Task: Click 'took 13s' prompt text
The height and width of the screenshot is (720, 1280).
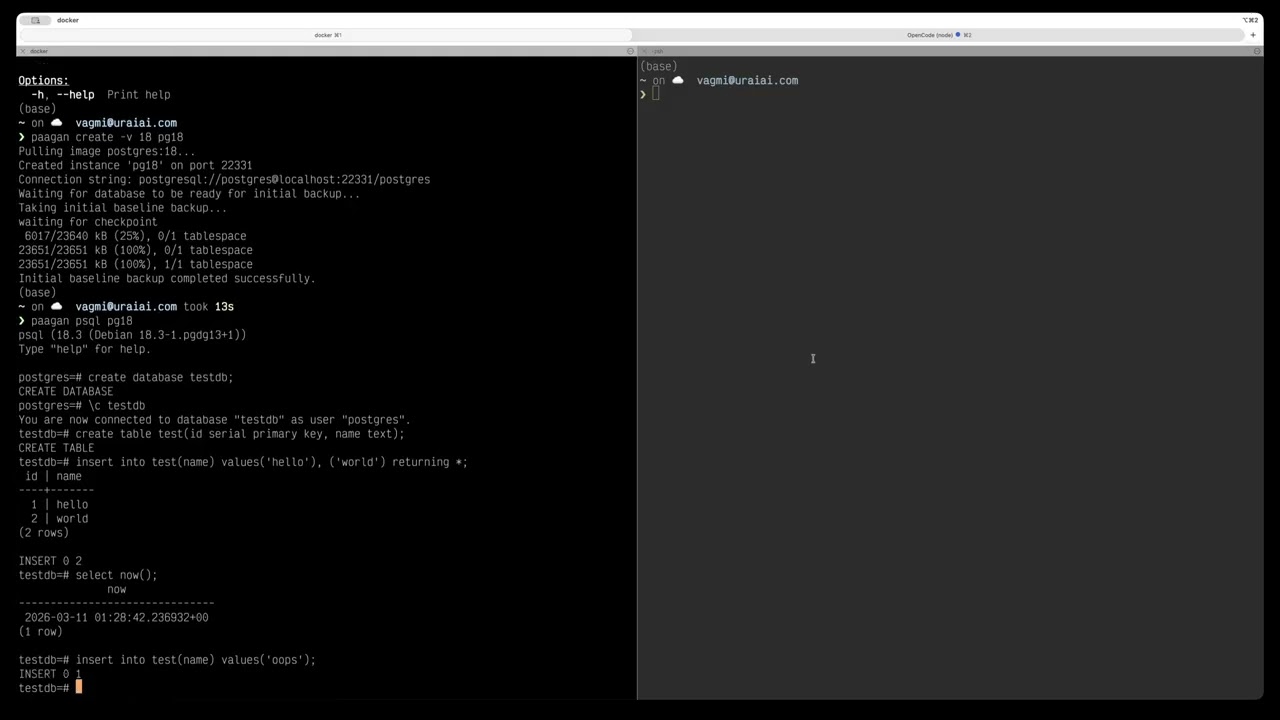Action: 208,307
